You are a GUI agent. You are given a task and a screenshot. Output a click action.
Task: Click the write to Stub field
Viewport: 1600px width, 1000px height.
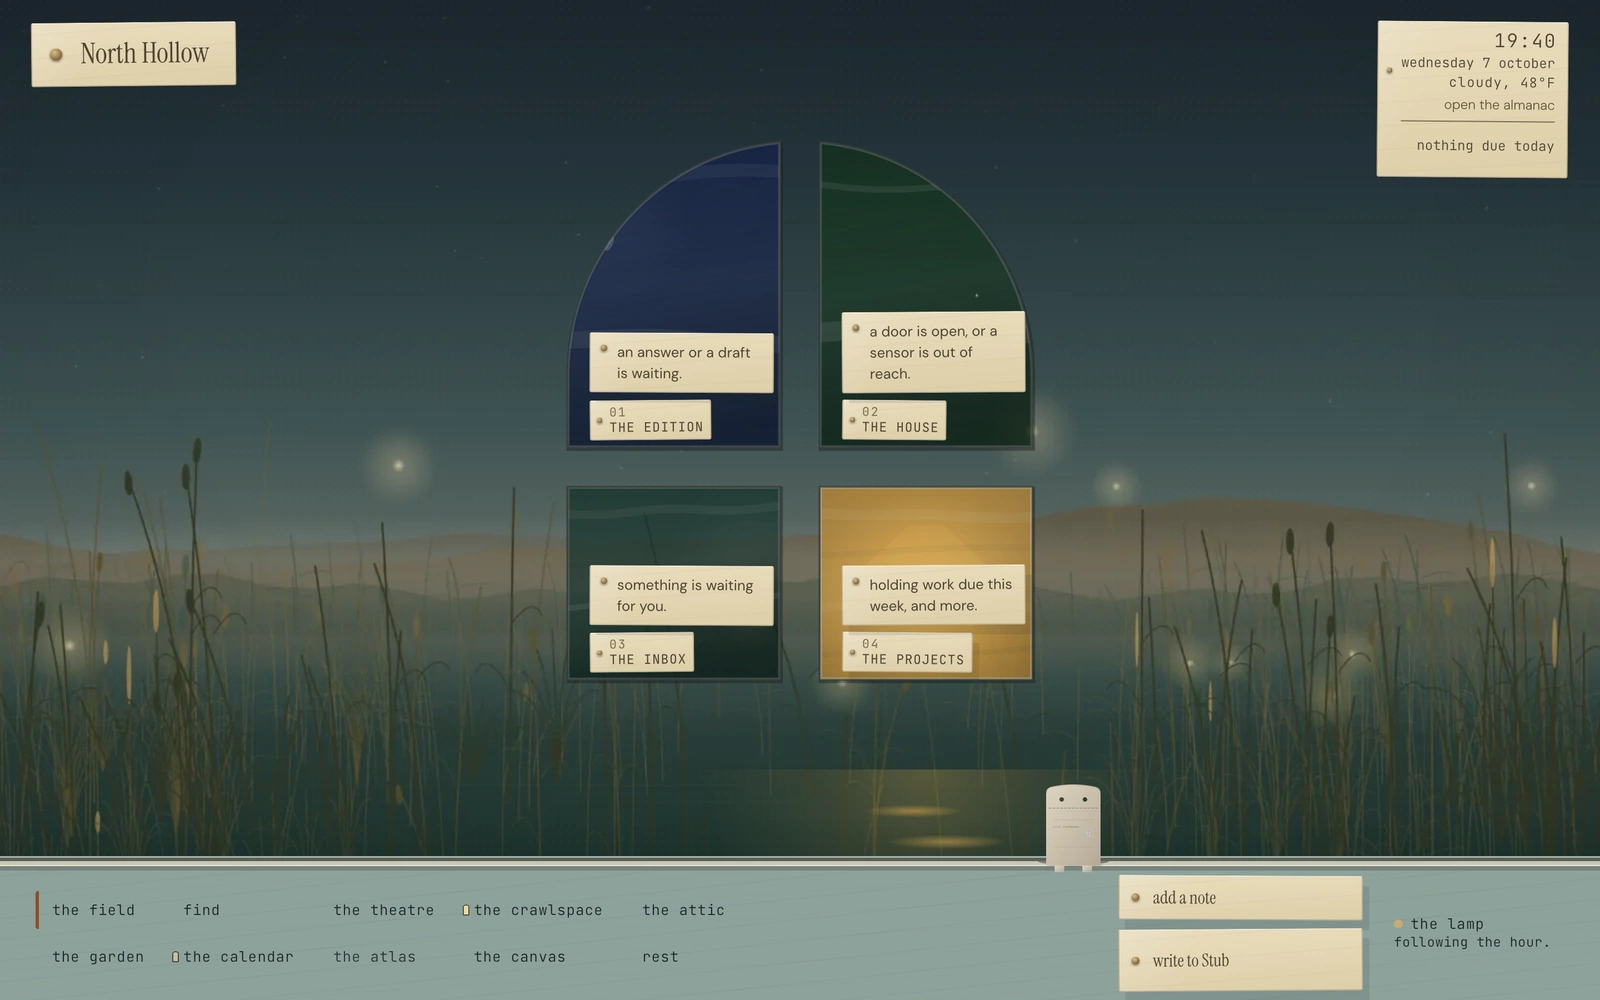(1240, 960)
